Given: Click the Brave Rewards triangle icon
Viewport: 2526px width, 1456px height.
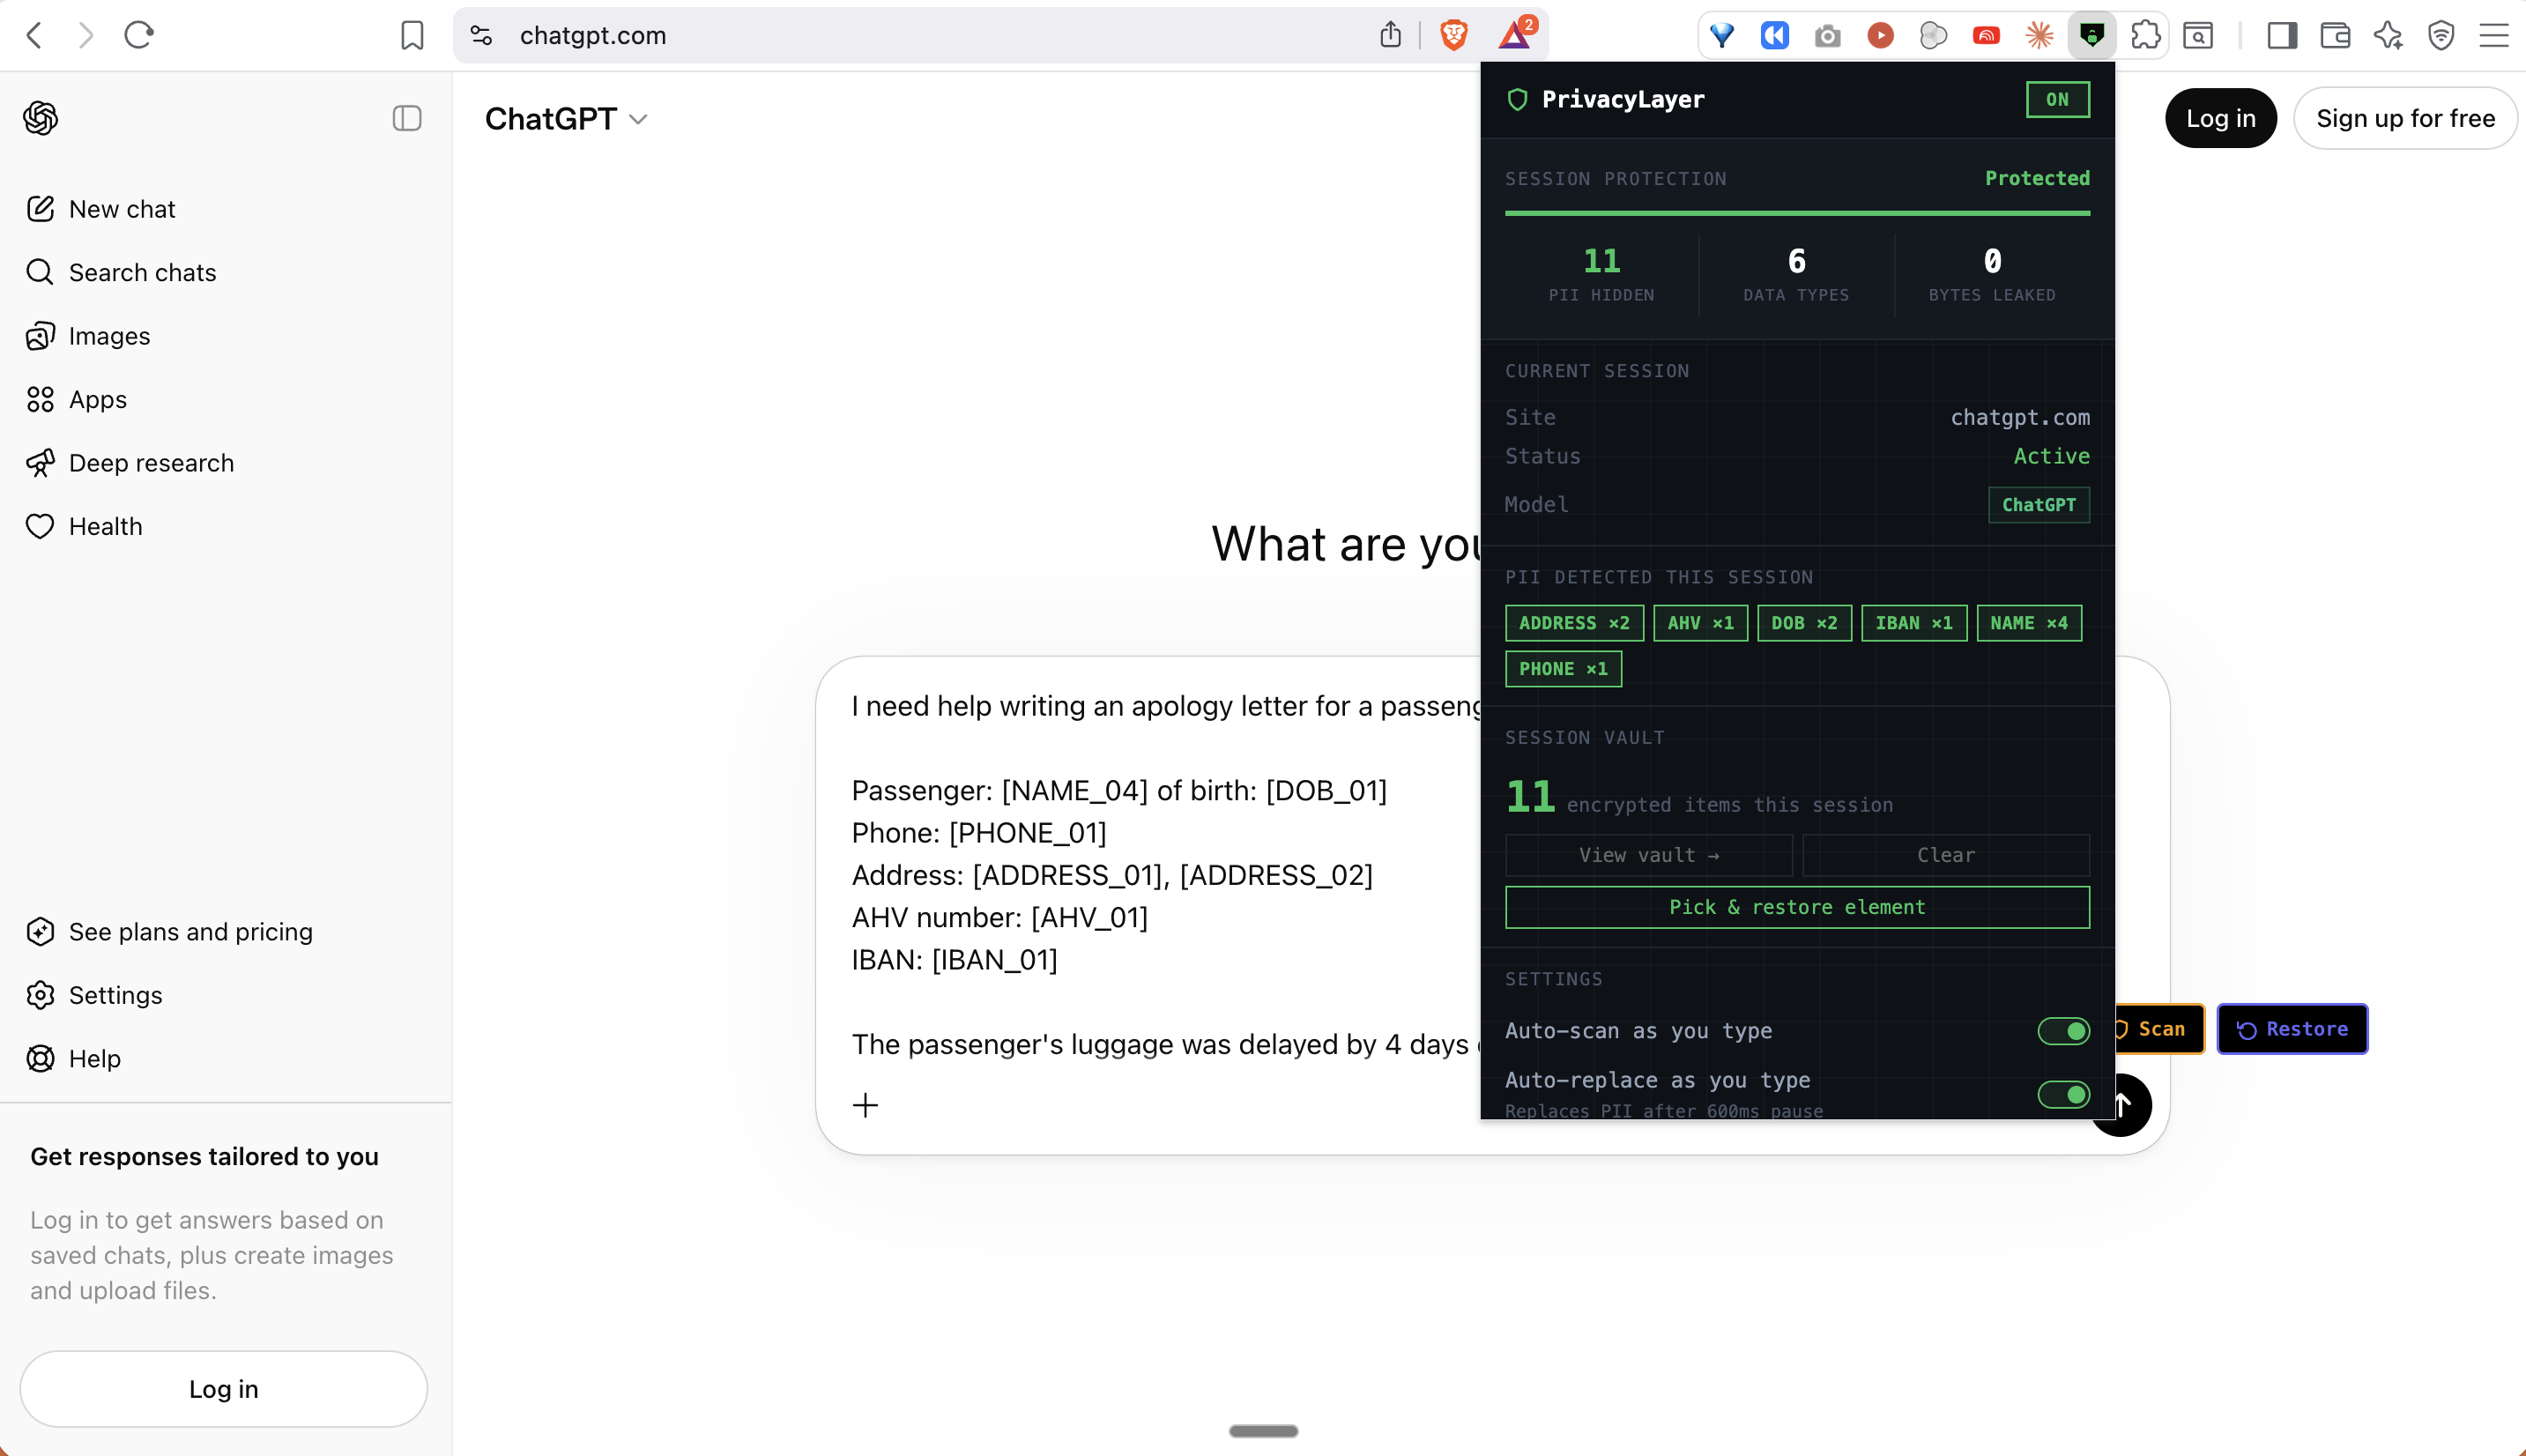Looking at the screenshot, I should pos(1514,36).
